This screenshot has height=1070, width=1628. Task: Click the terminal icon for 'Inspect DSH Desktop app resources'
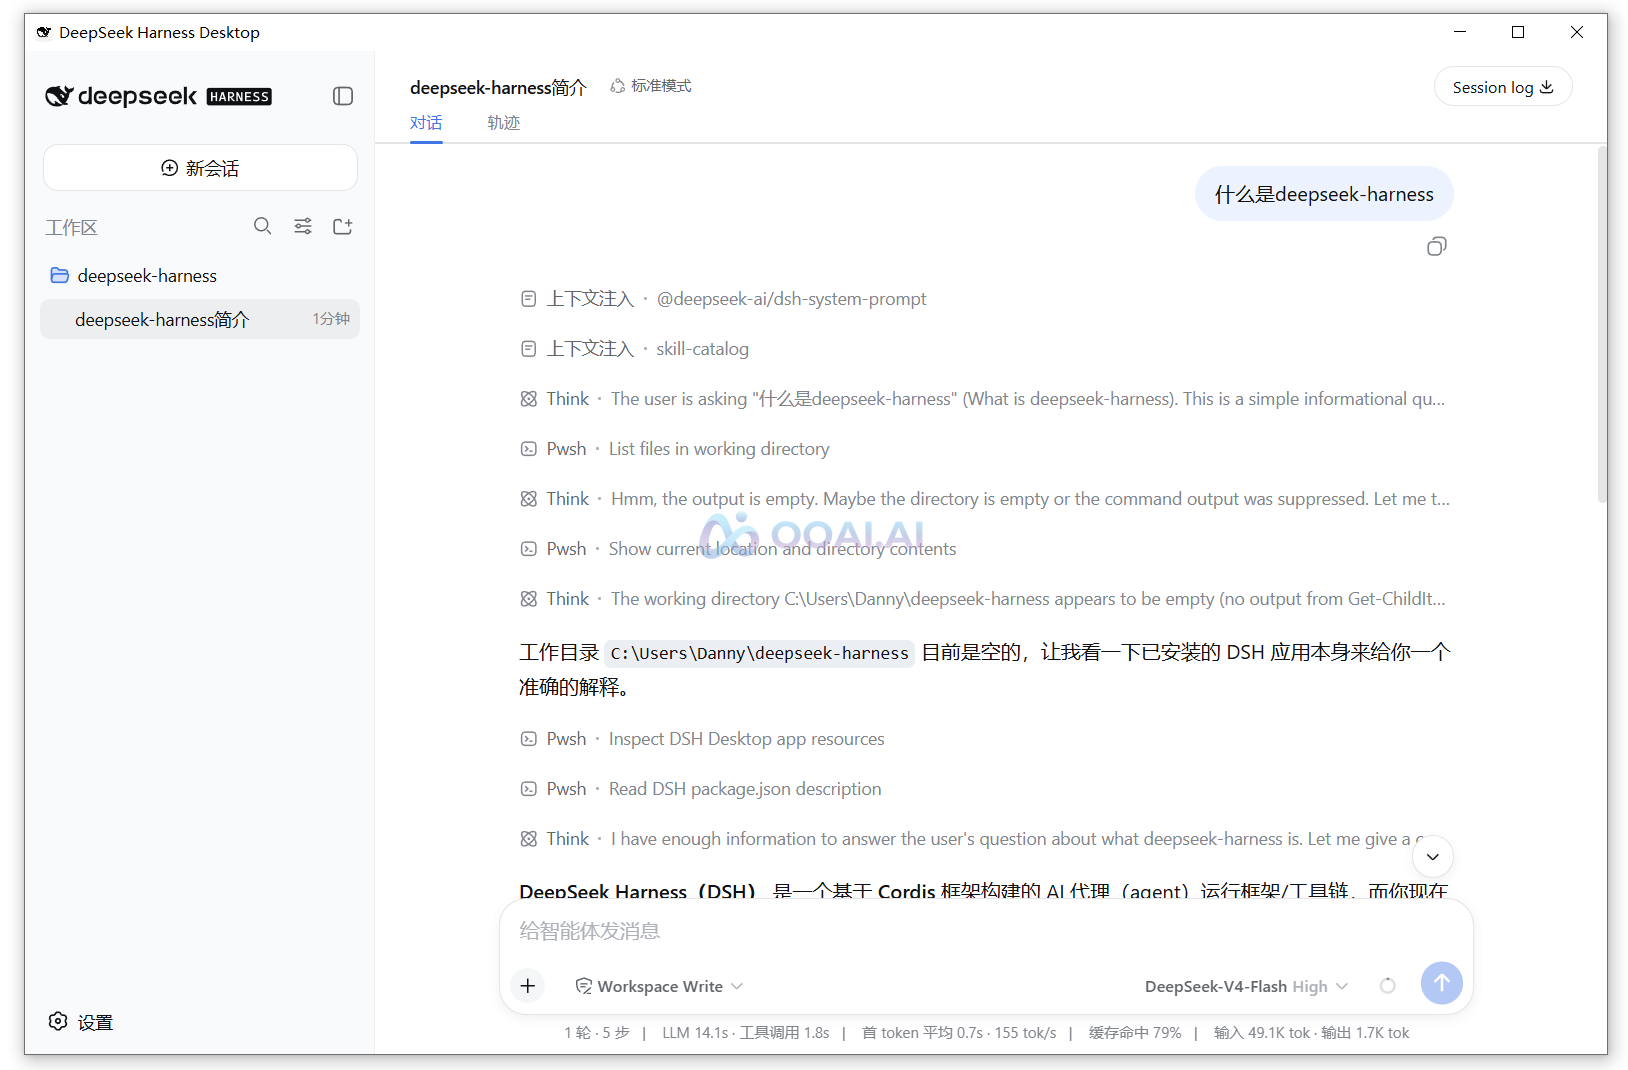coord(529,739)
